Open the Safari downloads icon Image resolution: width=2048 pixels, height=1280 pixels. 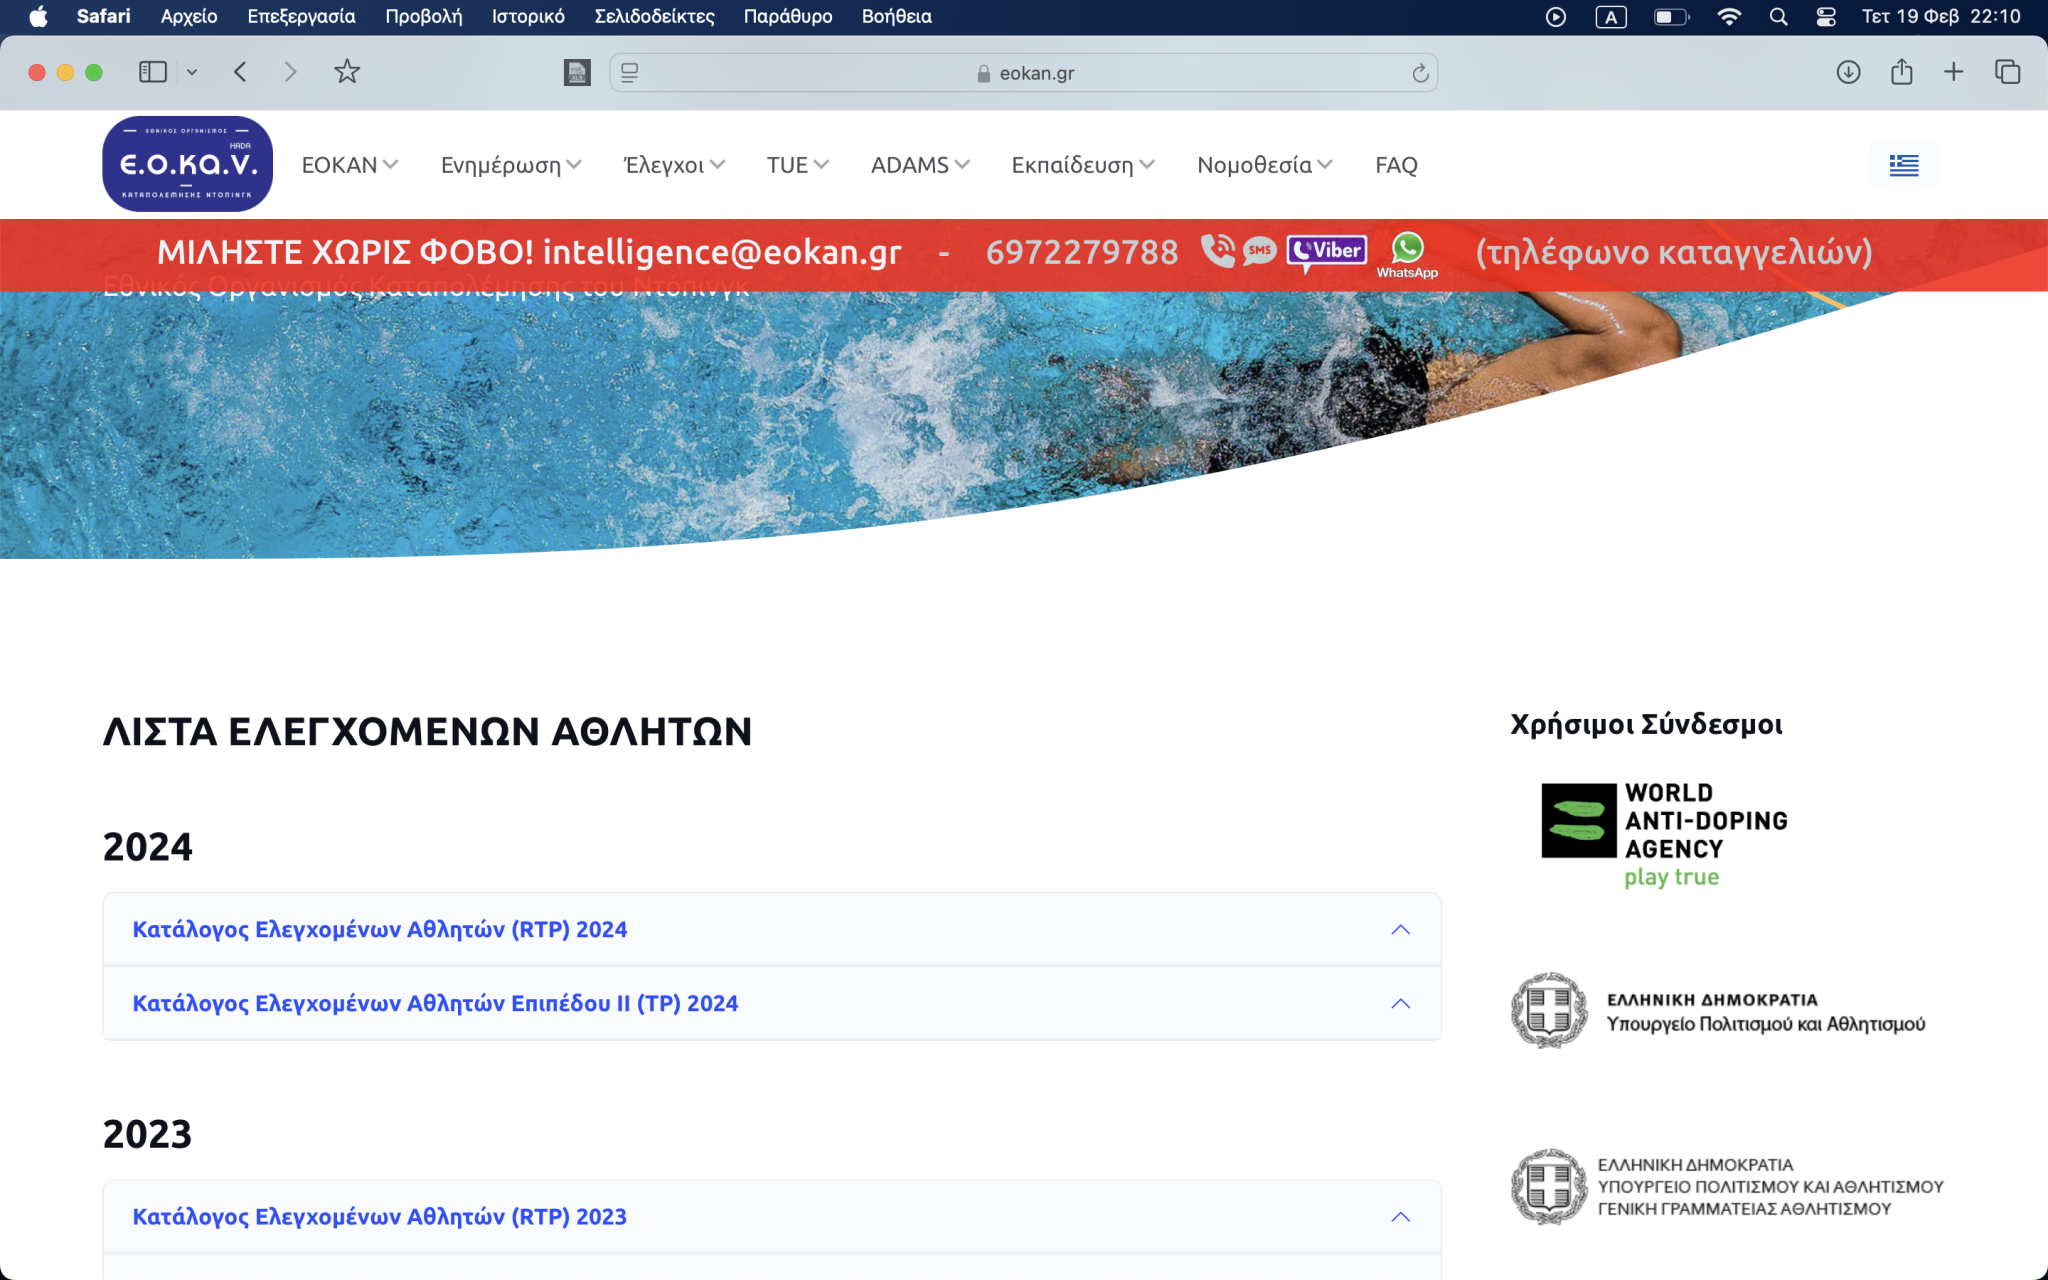(x=1848, y=72)
